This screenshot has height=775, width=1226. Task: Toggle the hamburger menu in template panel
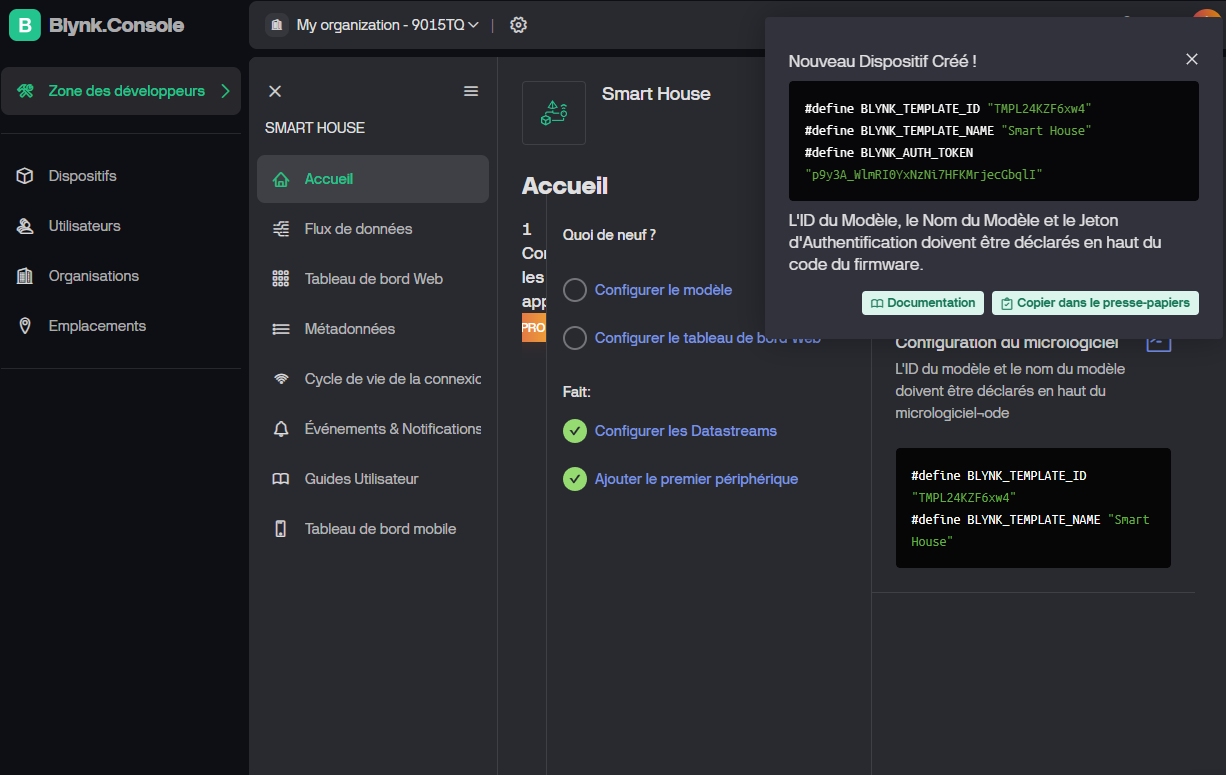click(471, 91)
